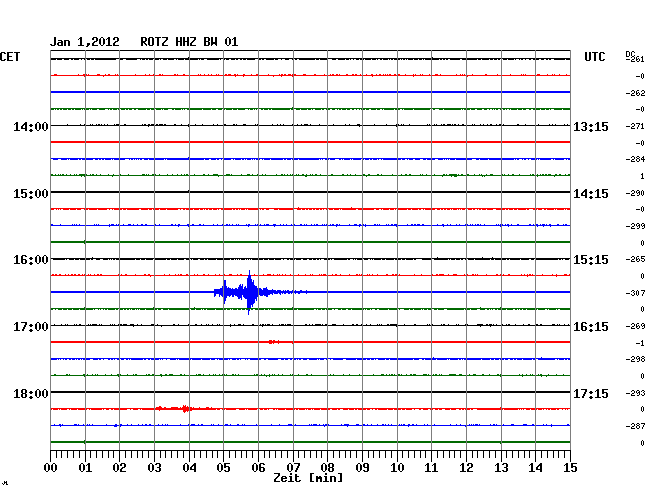This screenshot has height=494, width=650.
Task: Select the 15:00 CET time label
Action: point(31,194)
